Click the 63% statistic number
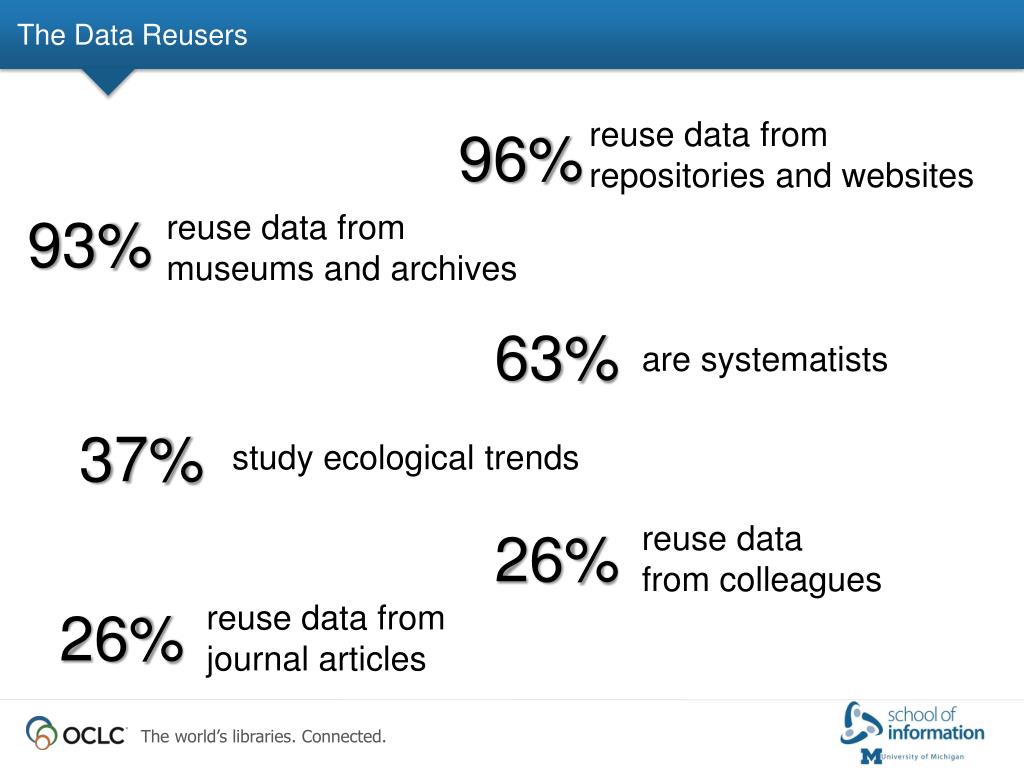1024x768 pixels. (x=556, y=359)
